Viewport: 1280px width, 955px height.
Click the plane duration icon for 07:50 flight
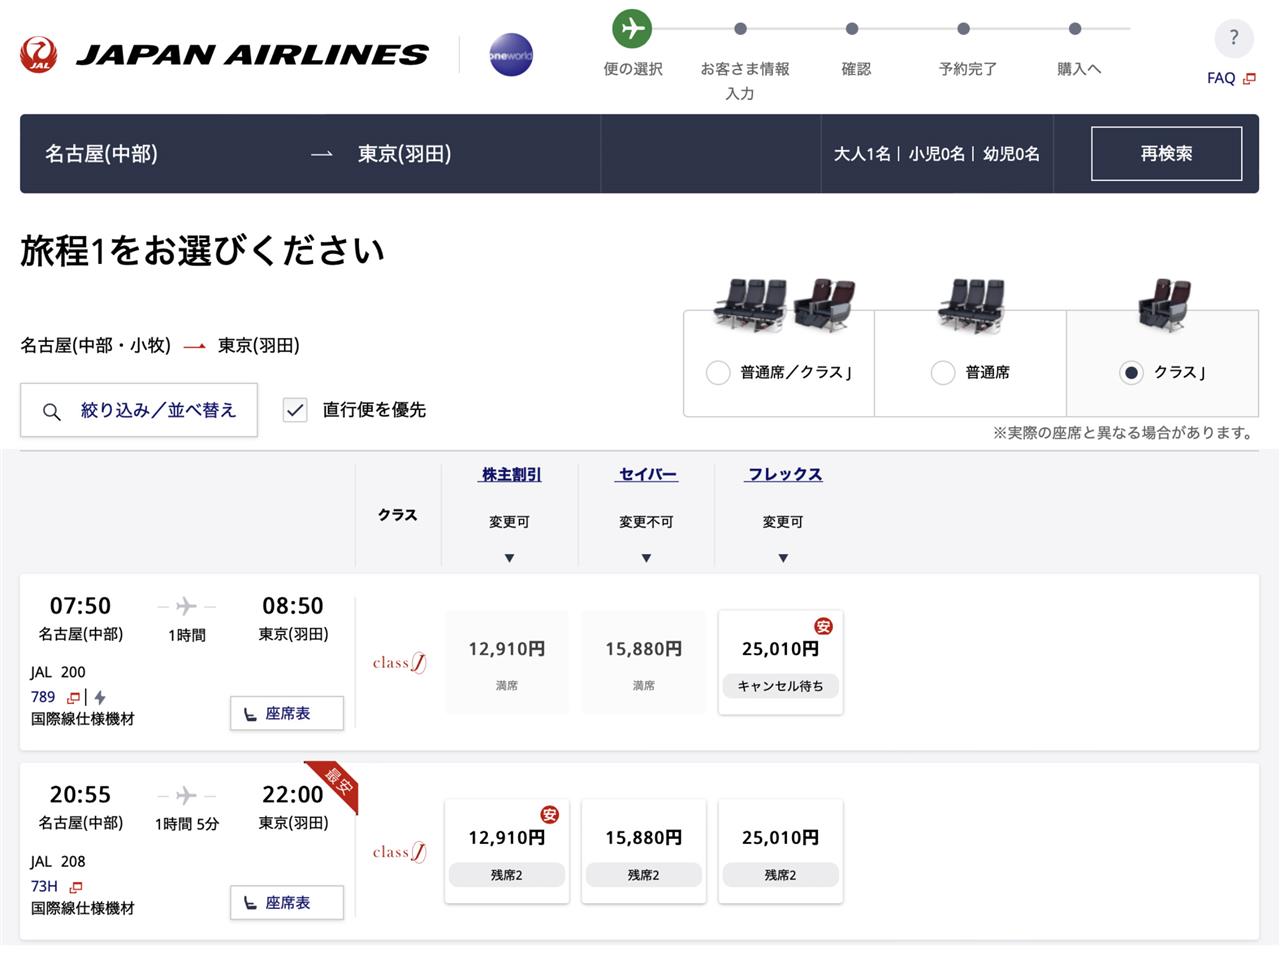[186, 606]
